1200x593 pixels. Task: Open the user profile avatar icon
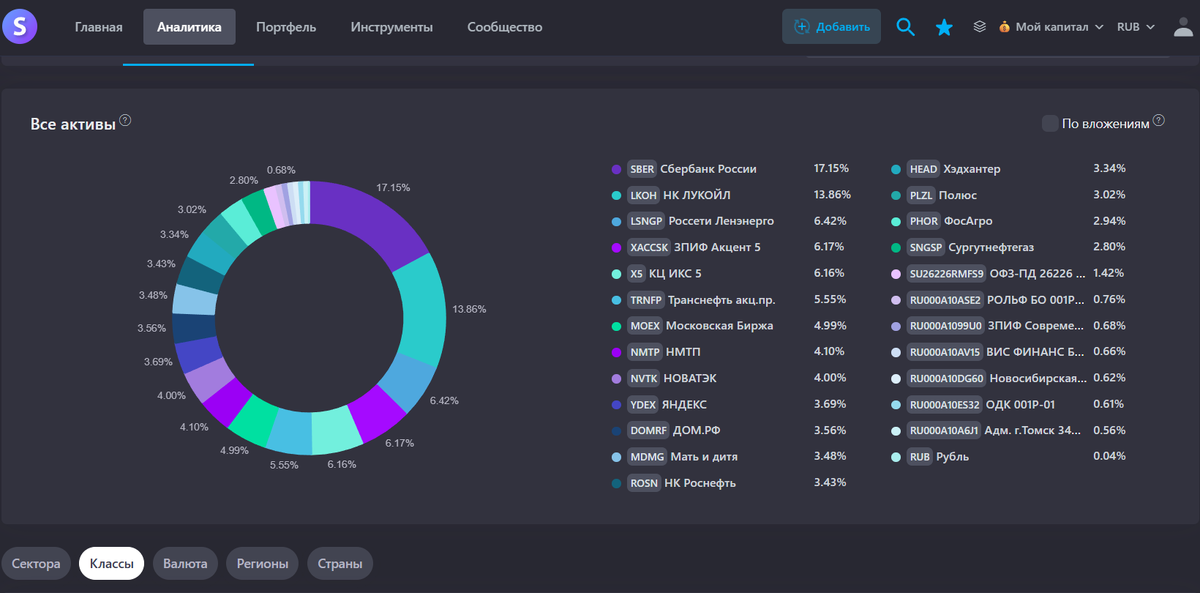1183,27
